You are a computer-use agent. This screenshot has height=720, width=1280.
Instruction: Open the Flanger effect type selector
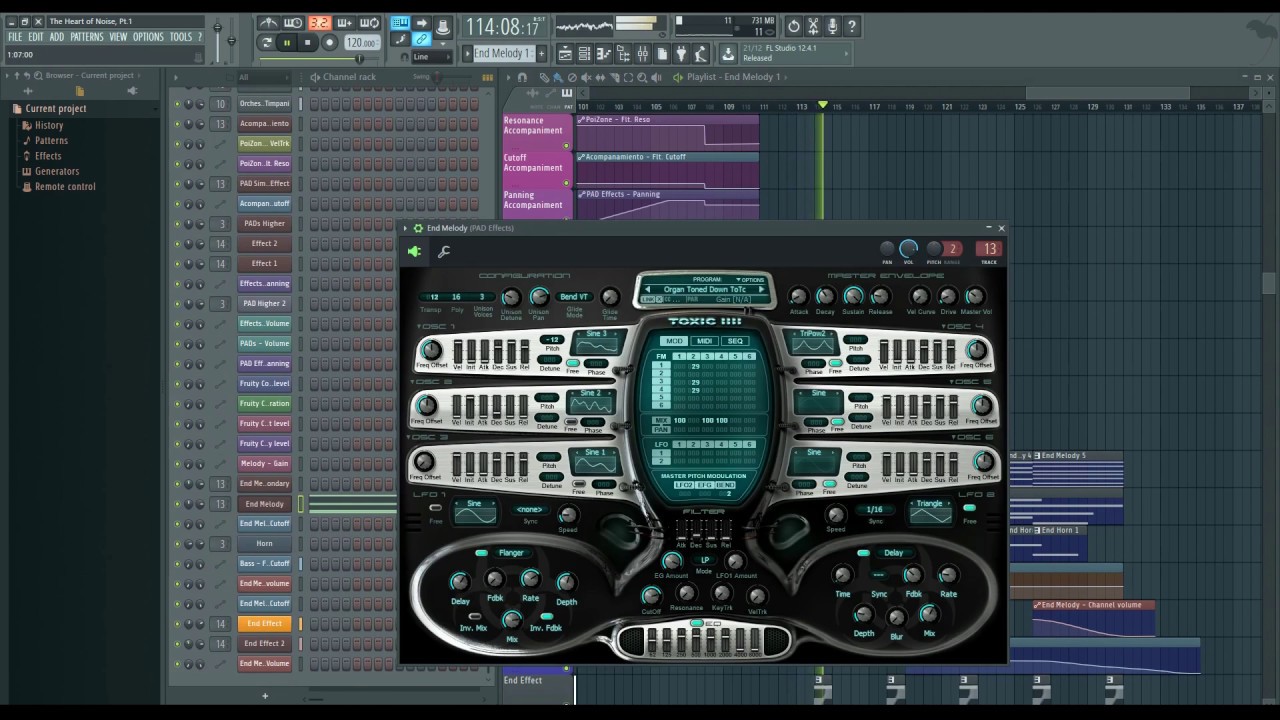pyautogui.click(x=511, y=553)
